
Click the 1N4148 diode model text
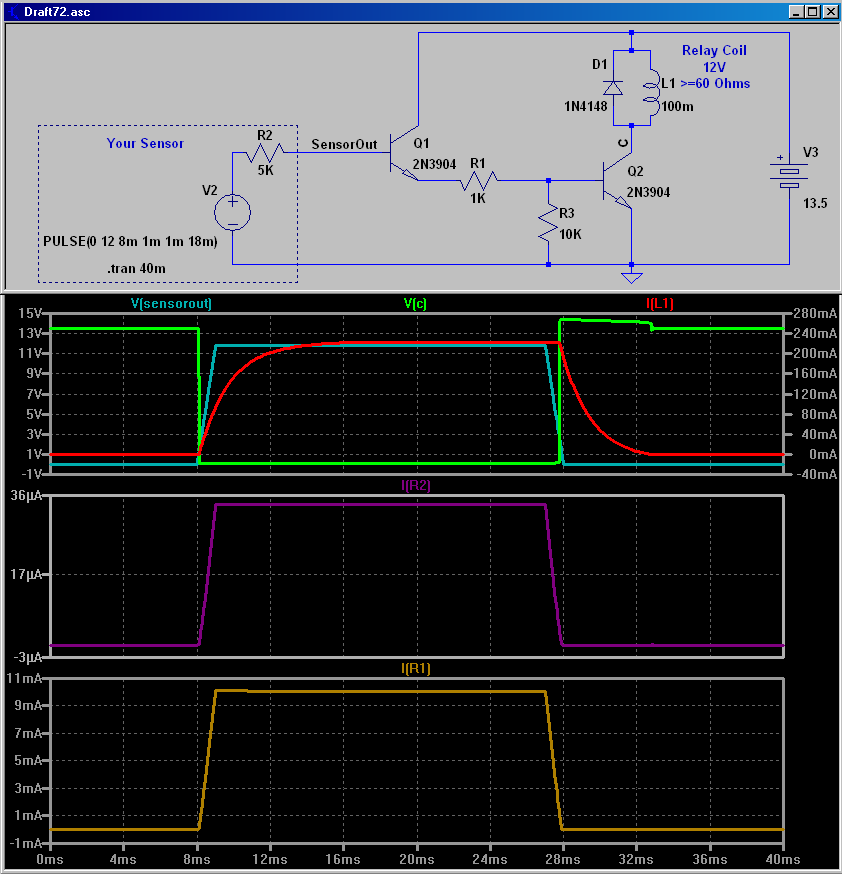point(586,106)
